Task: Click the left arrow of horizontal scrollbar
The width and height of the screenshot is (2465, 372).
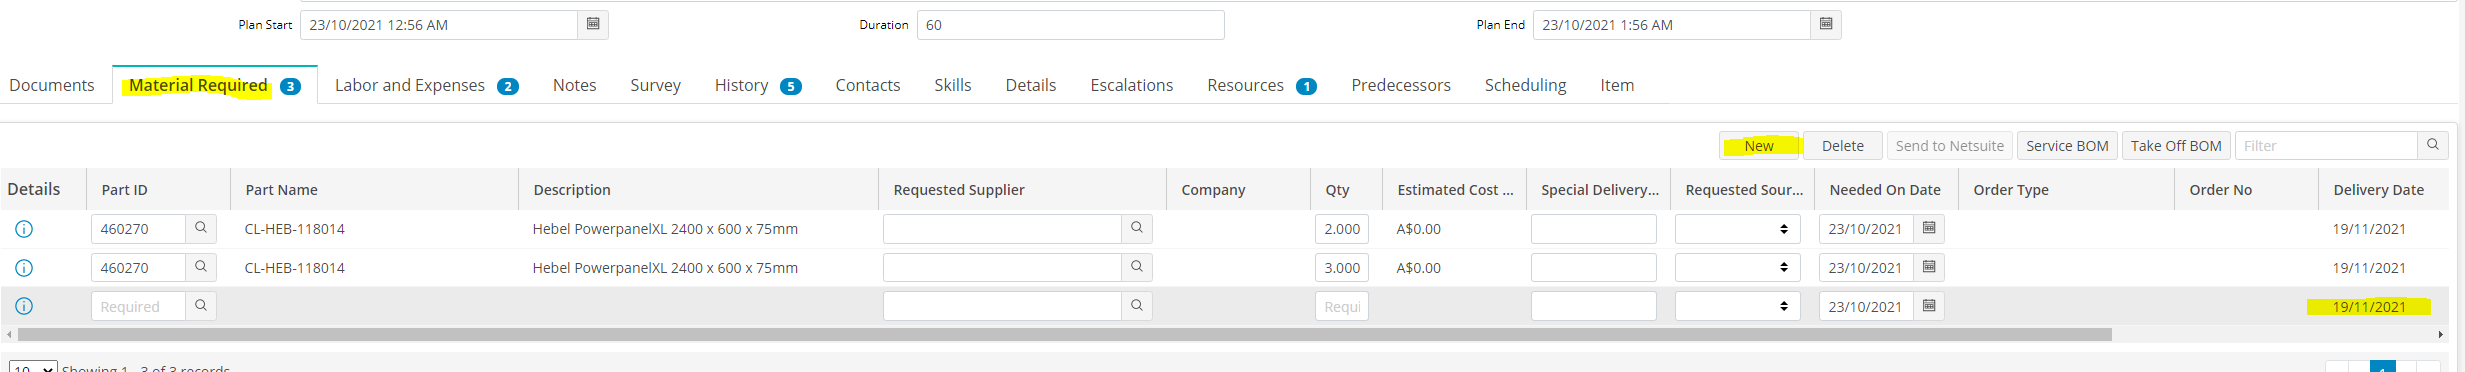Action: click(x=9, y=335)
